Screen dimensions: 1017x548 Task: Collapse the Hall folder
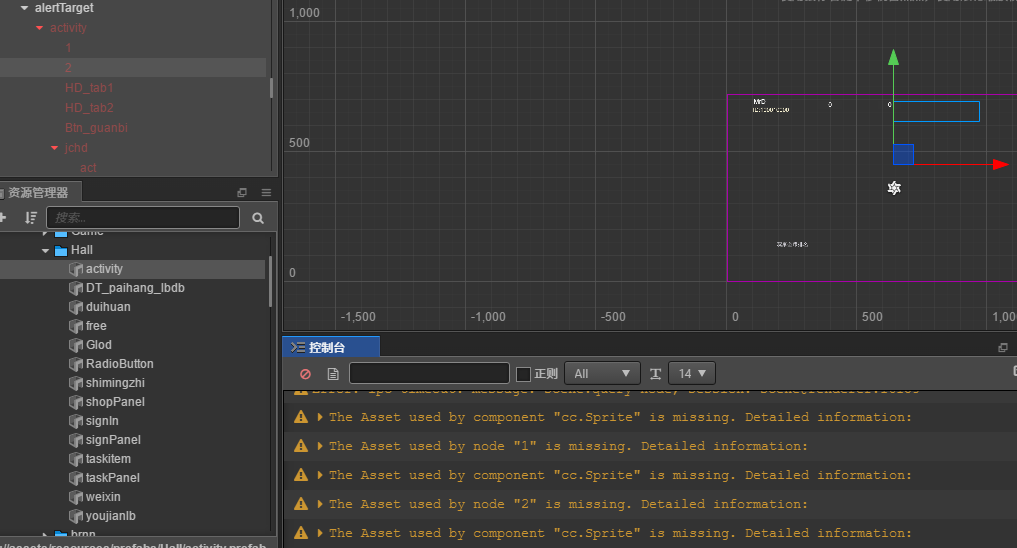click(x=45, y=250)
